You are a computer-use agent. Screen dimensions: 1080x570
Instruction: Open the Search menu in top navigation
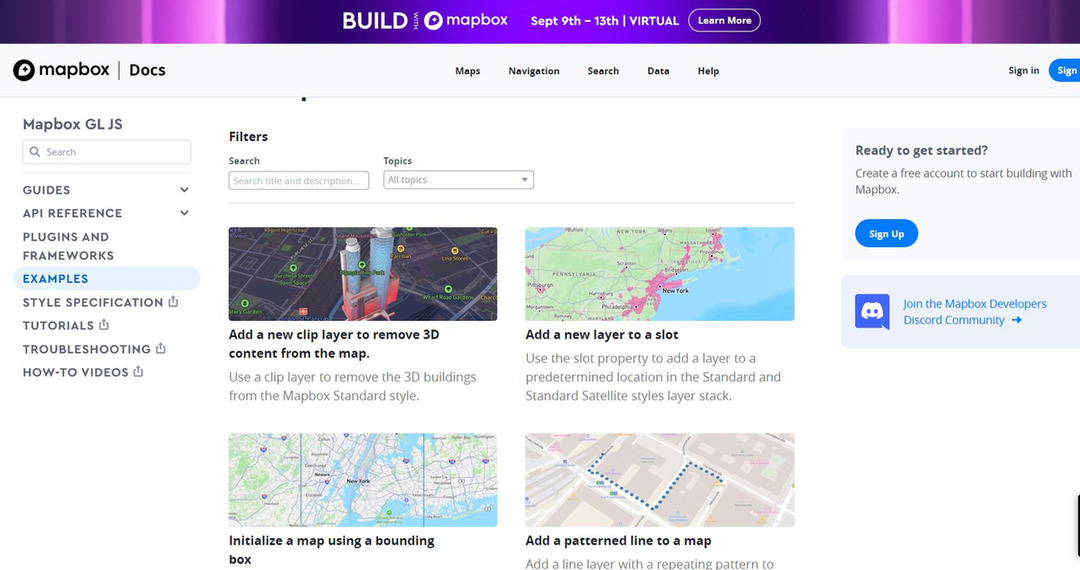click(x=603, y=71)
